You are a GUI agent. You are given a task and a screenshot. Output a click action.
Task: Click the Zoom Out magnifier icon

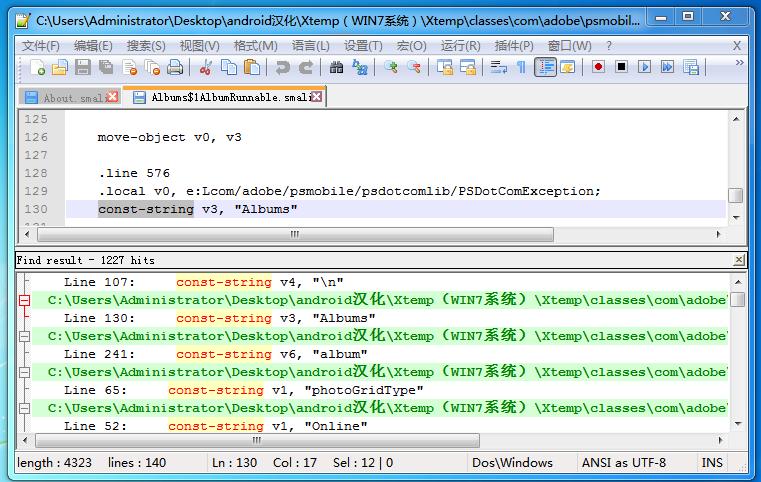pyautogui.click(x=414, y=67)
